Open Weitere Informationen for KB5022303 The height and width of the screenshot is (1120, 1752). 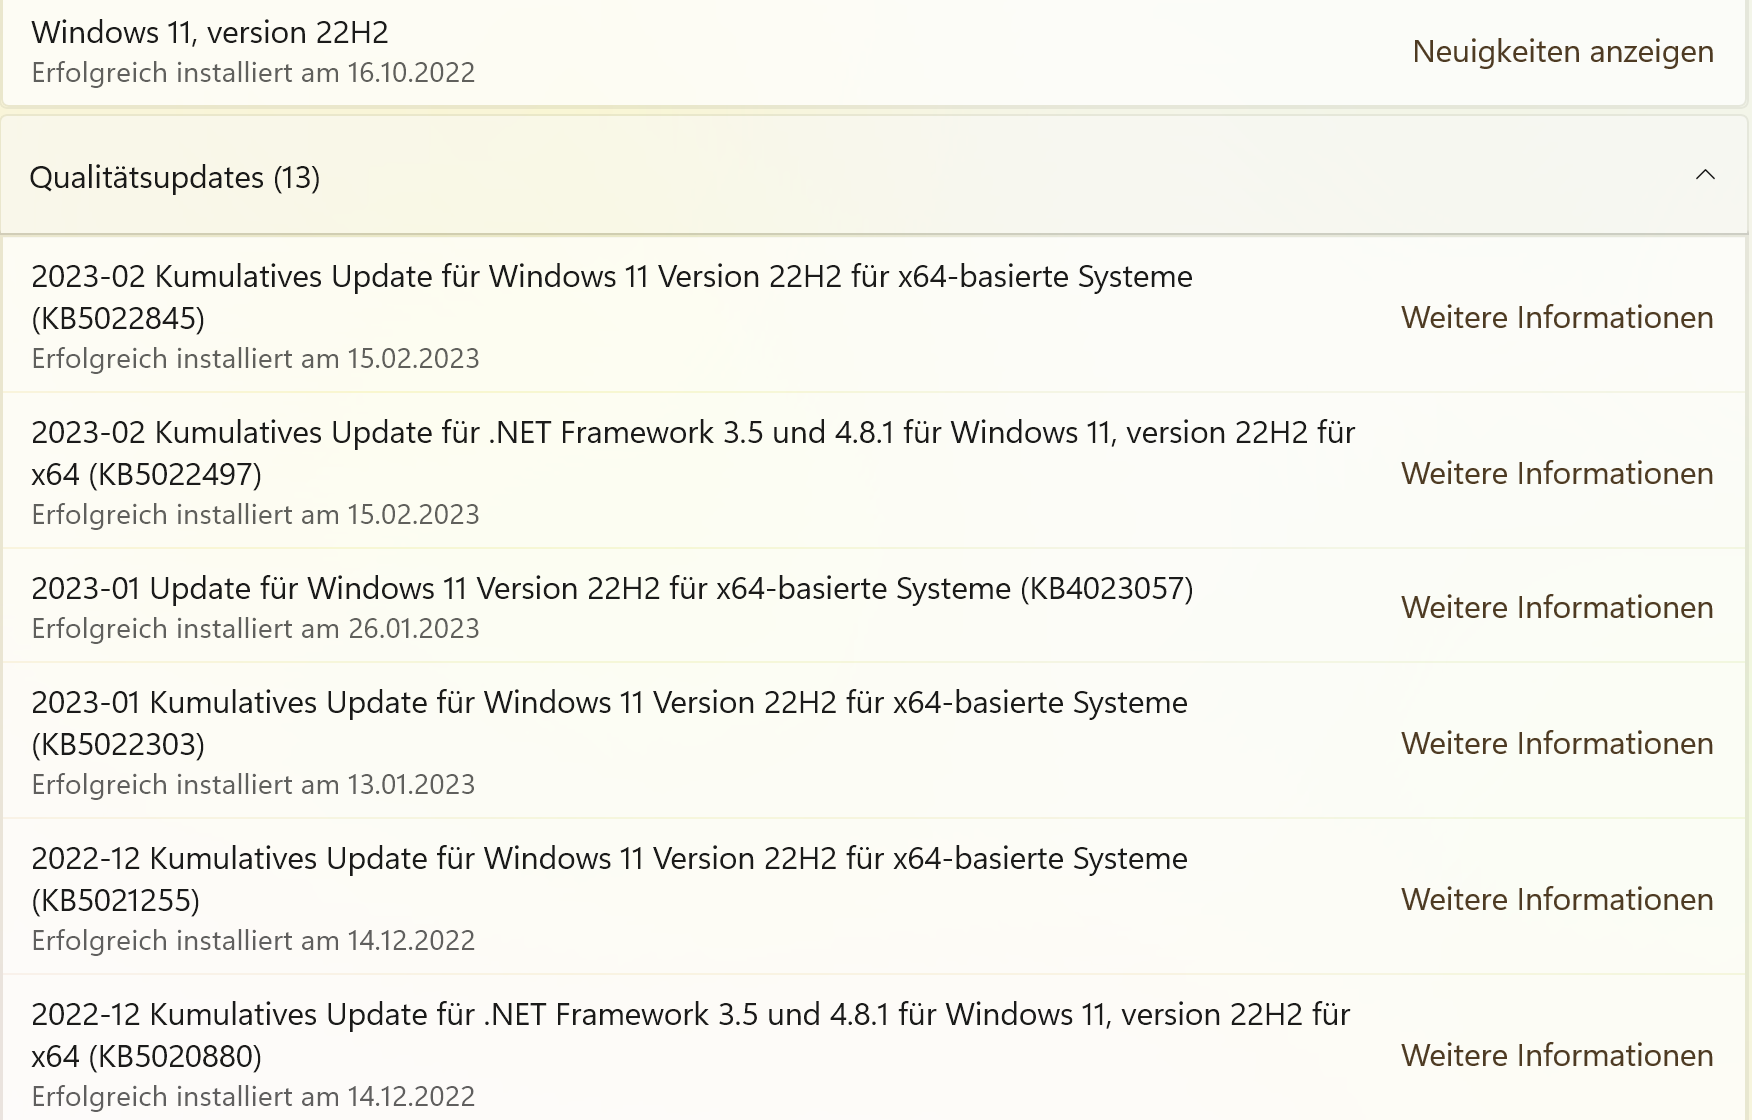click(1557, 744)
